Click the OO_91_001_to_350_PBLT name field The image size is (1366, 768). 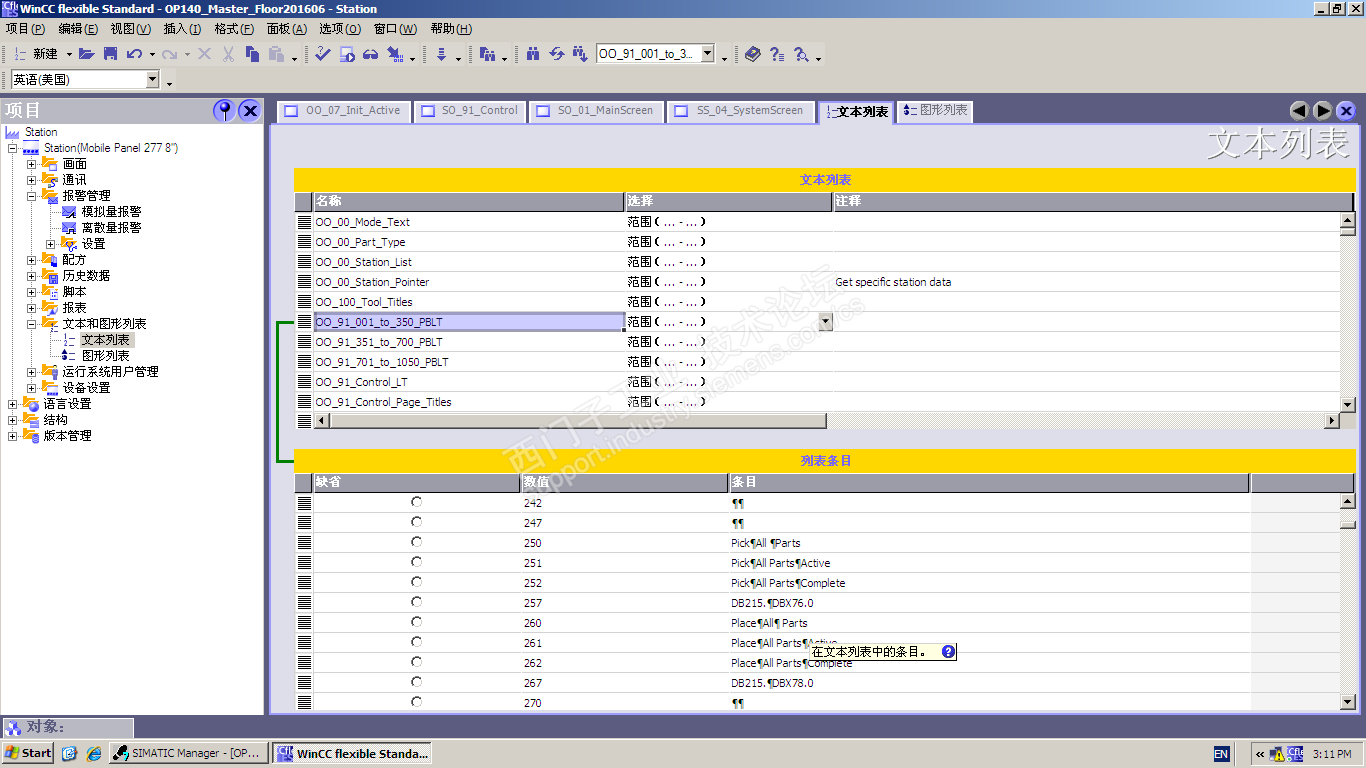[x=469, y=322]
